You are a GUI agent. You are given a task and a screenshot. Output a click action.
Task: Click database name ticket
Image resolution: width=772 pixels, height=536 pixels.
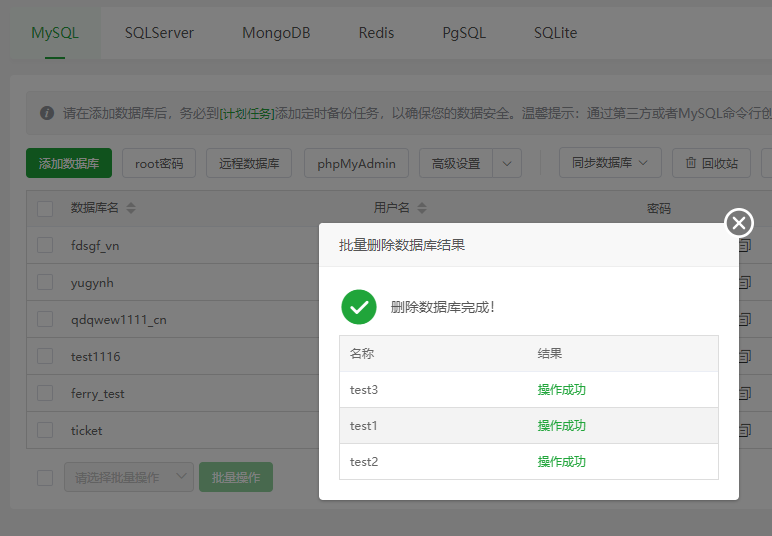pyautogui.click(x=87, y=430)
